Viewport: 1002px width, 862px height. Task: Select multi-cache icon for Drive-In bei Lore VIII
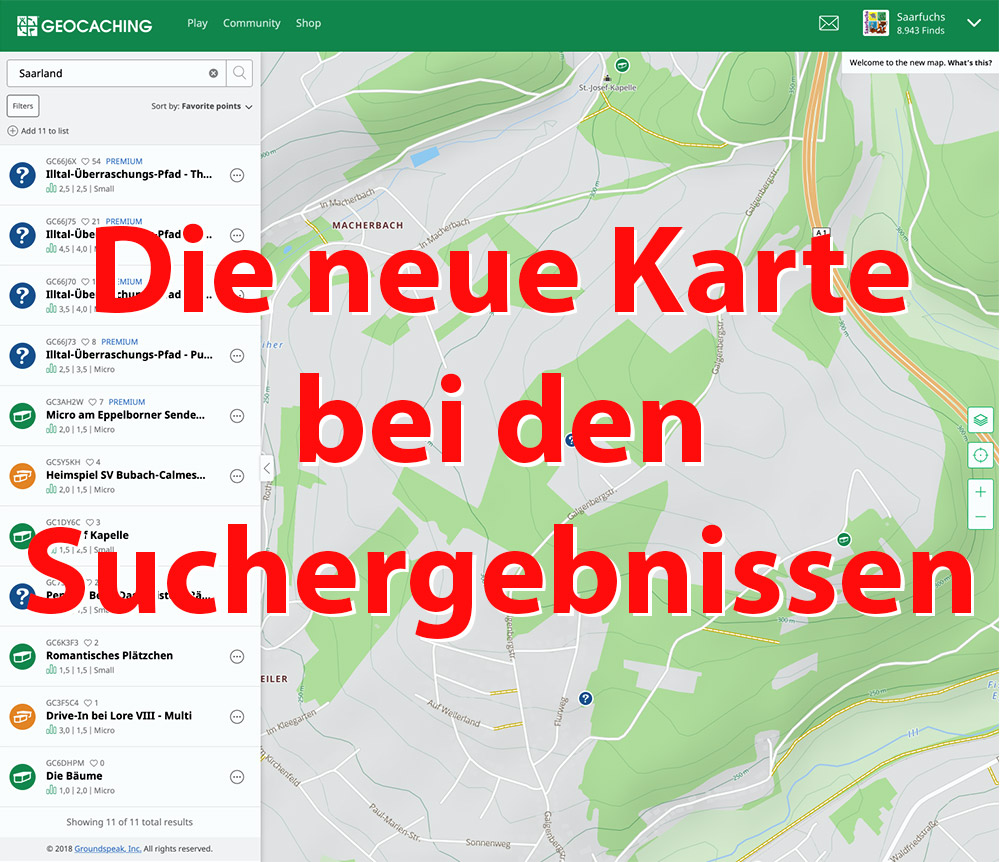(x=22, y=717)
